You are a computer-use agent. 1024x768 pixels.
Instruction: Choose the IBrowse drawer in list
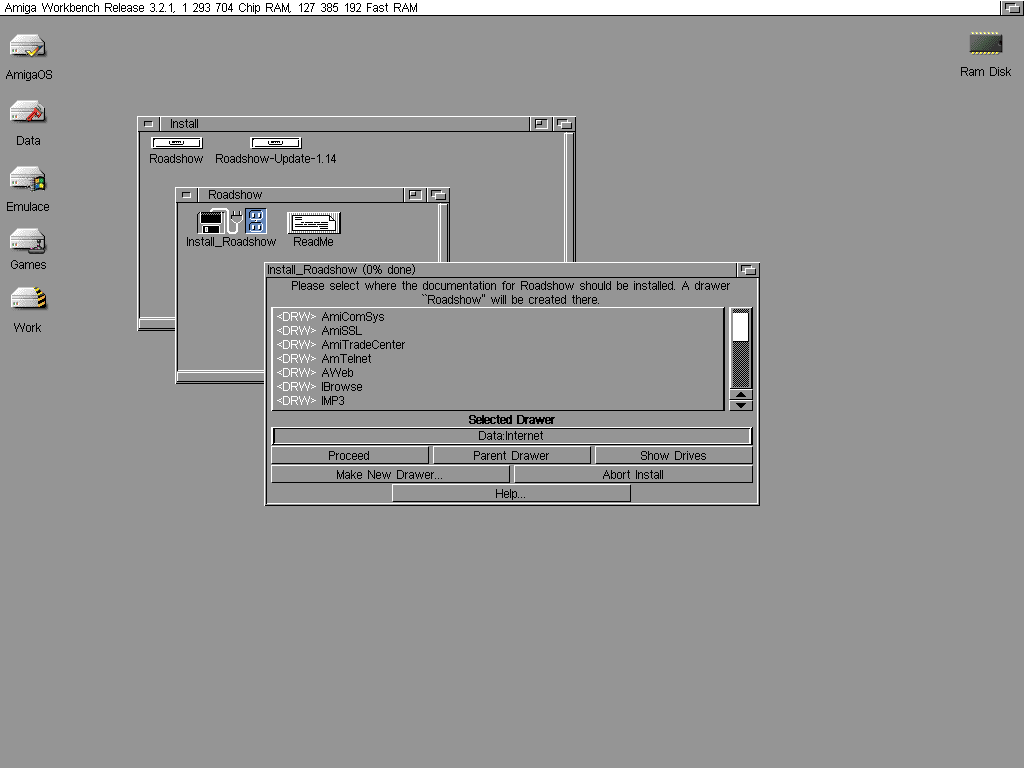tap(341, 387)
